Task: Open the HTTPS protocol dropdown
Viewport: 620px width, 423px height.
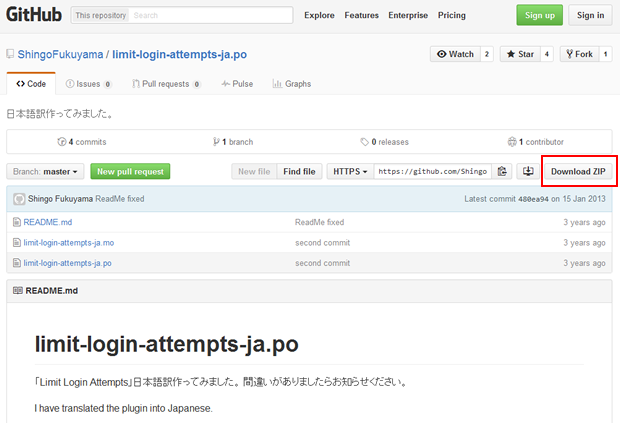Action: (x=350, y=171)
